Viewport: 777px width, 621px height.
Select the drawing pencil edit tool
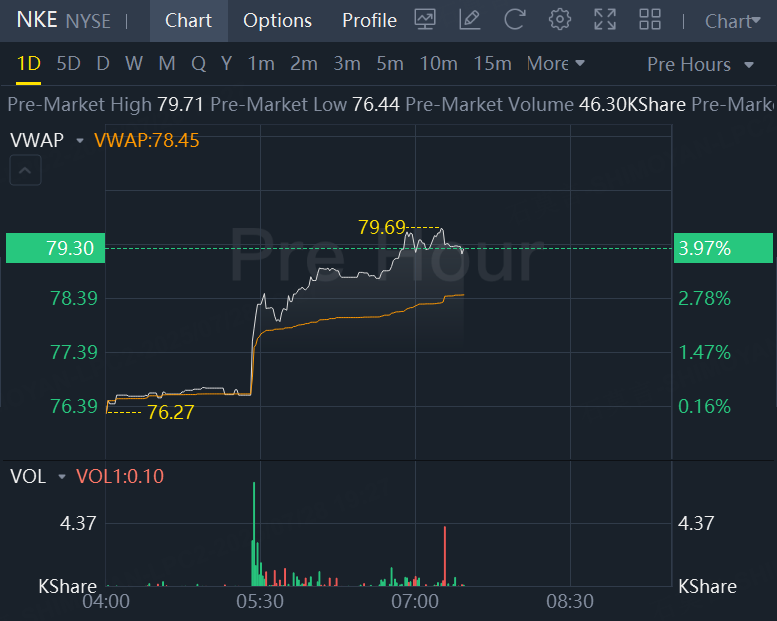(469, 20)
